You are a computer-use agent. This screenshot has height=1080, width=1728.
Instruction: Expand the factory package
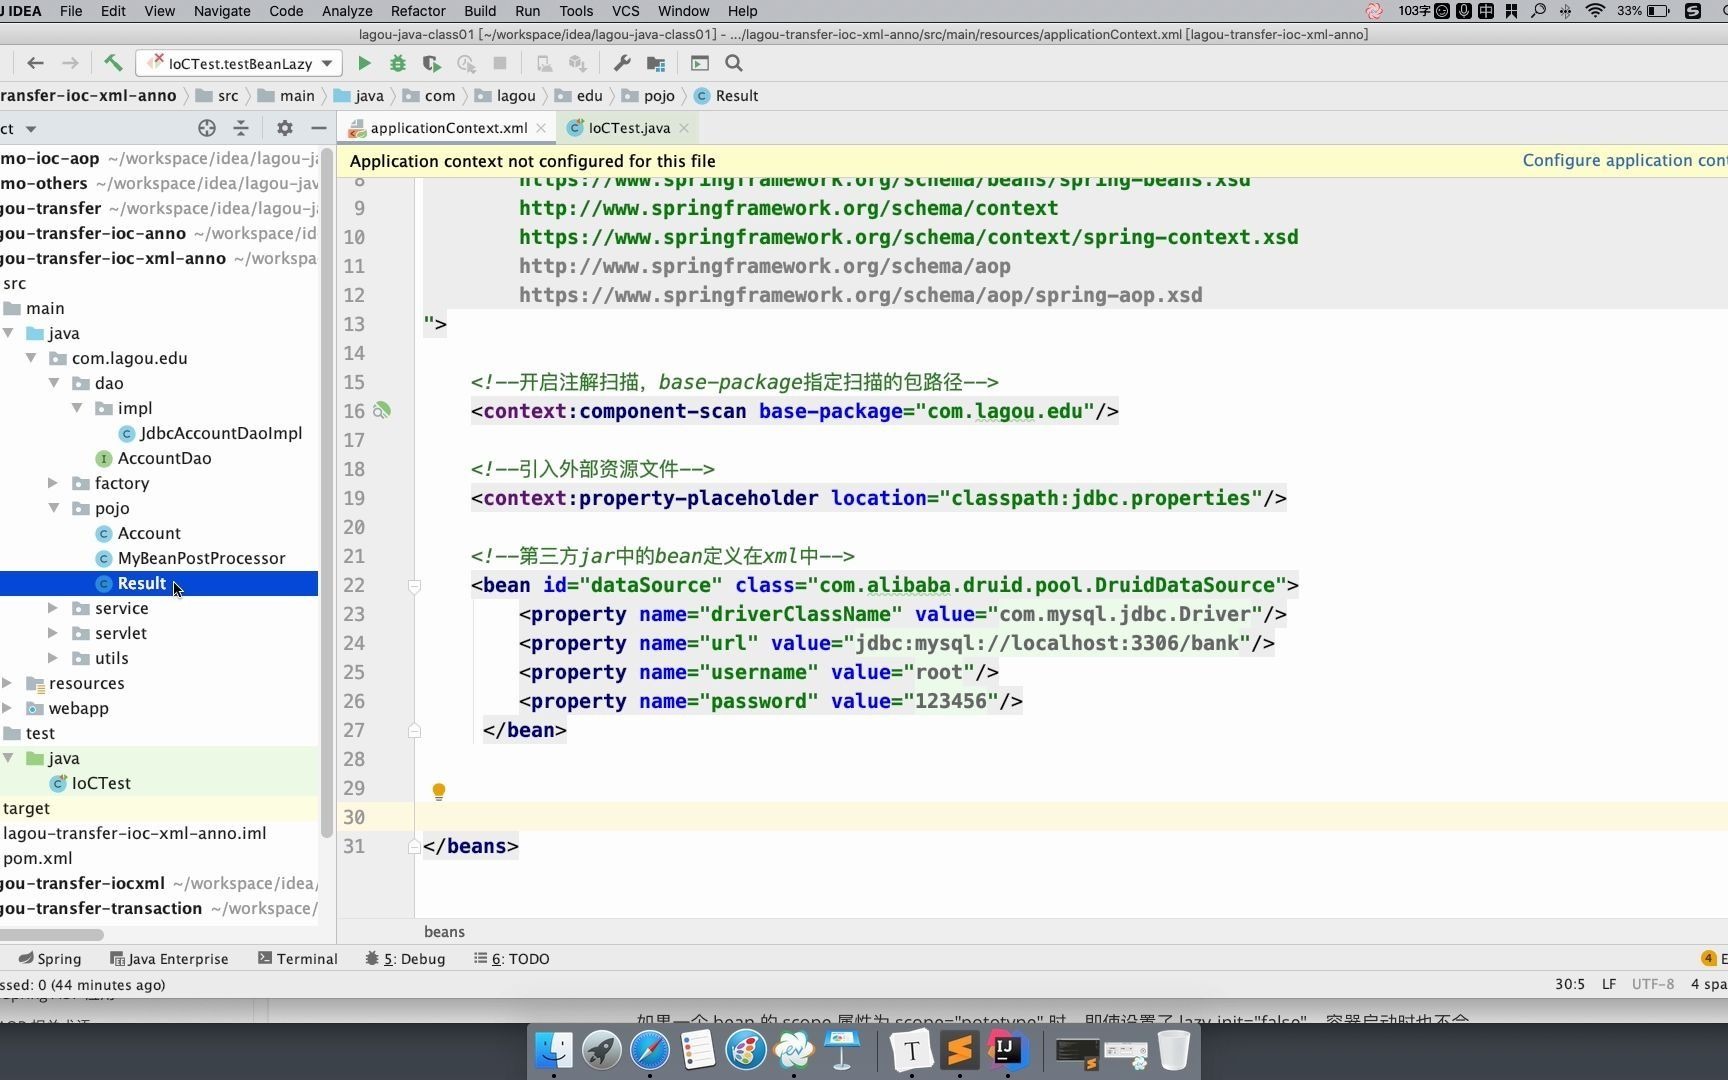pyautogui.click(x=54, y=483)
